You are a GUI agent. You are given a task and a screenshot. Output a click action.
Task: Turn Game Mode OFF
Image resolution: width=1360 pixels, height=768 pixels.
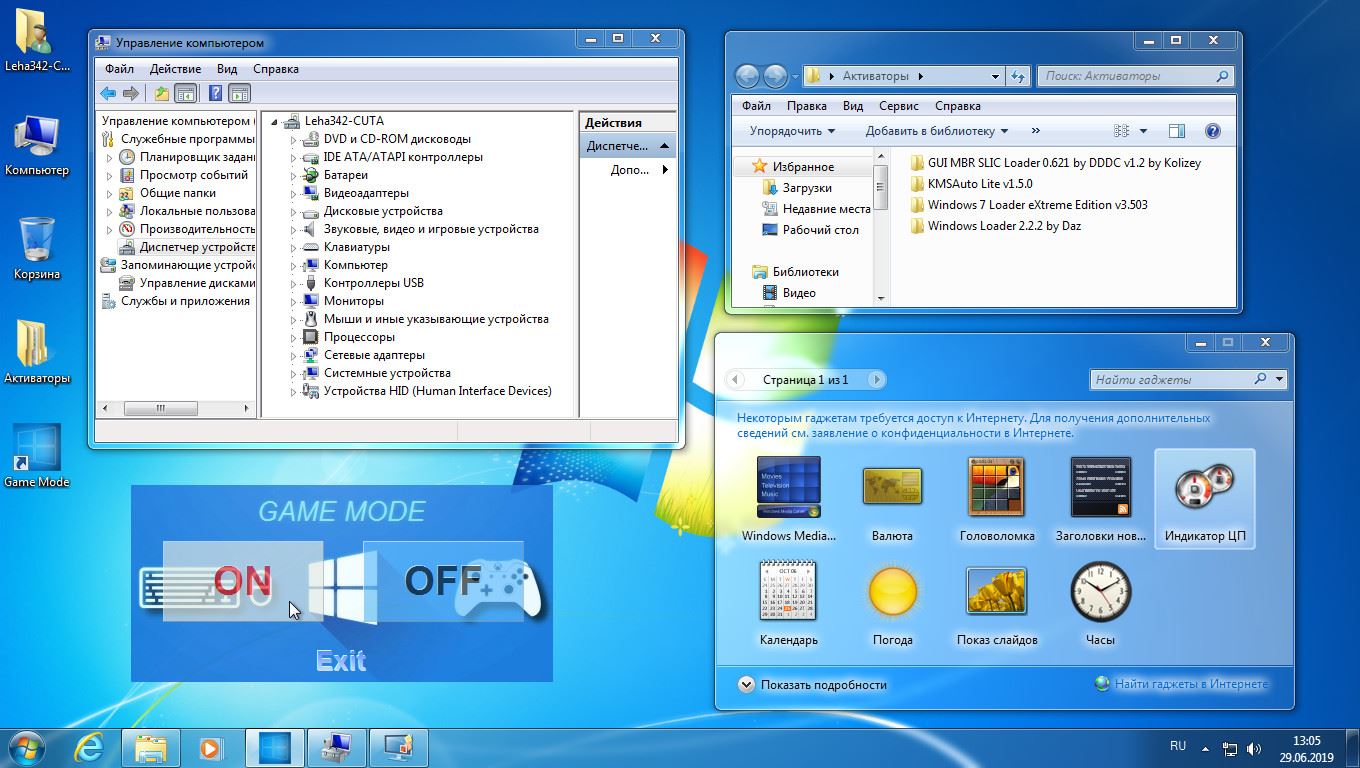[x=443, y=581]
